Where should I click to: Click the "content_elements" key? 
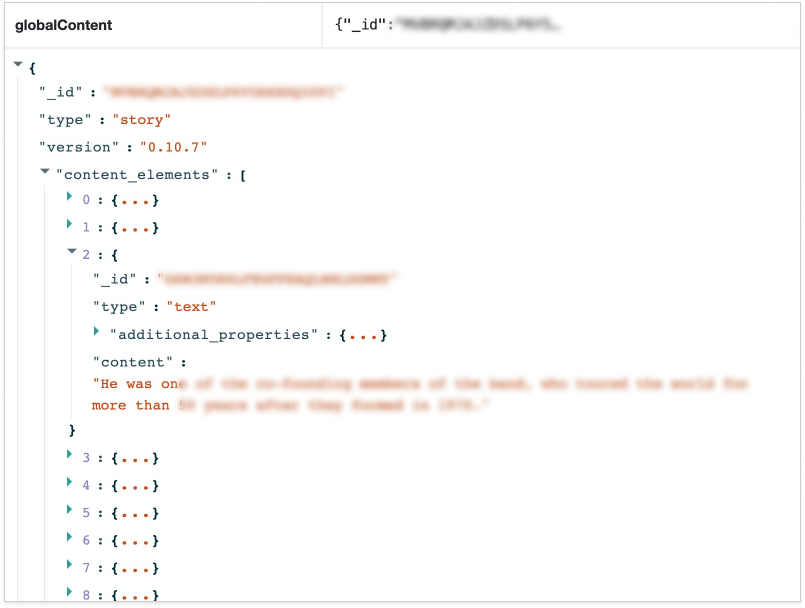[137, 175]
